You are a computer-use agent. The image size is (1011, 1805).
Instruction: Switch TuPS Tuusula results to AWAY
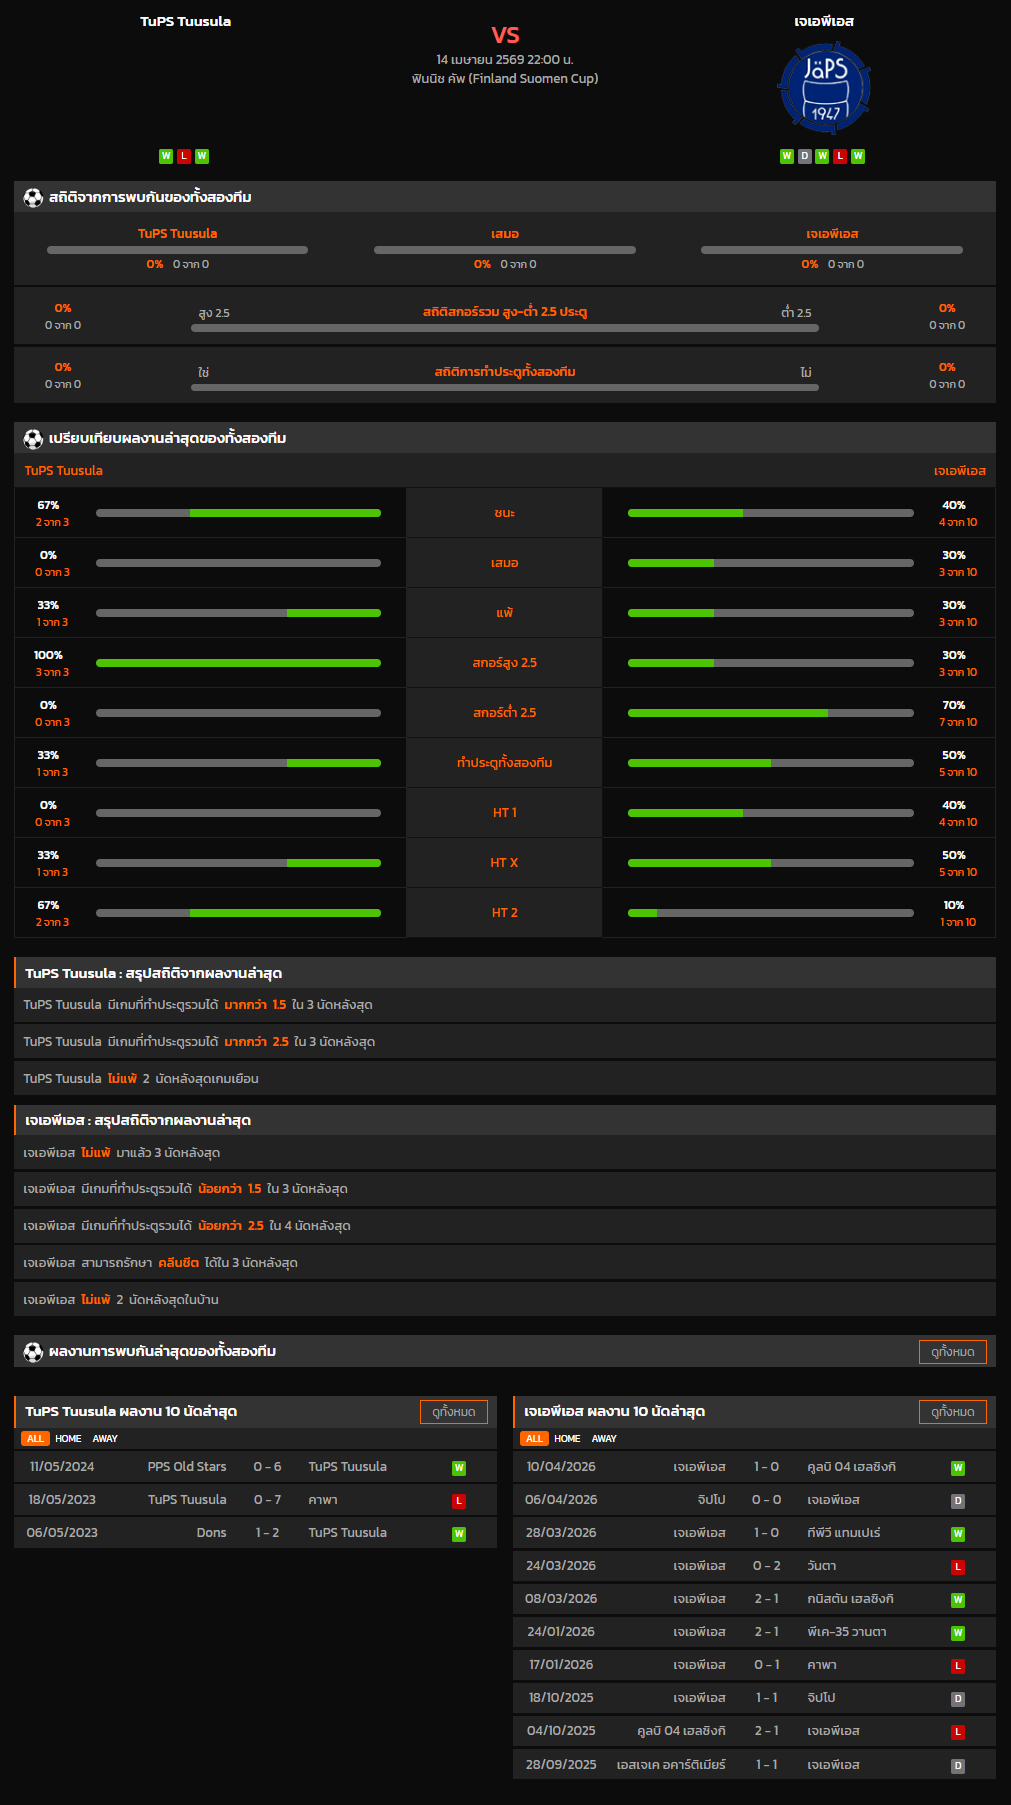coord(105,1438)
